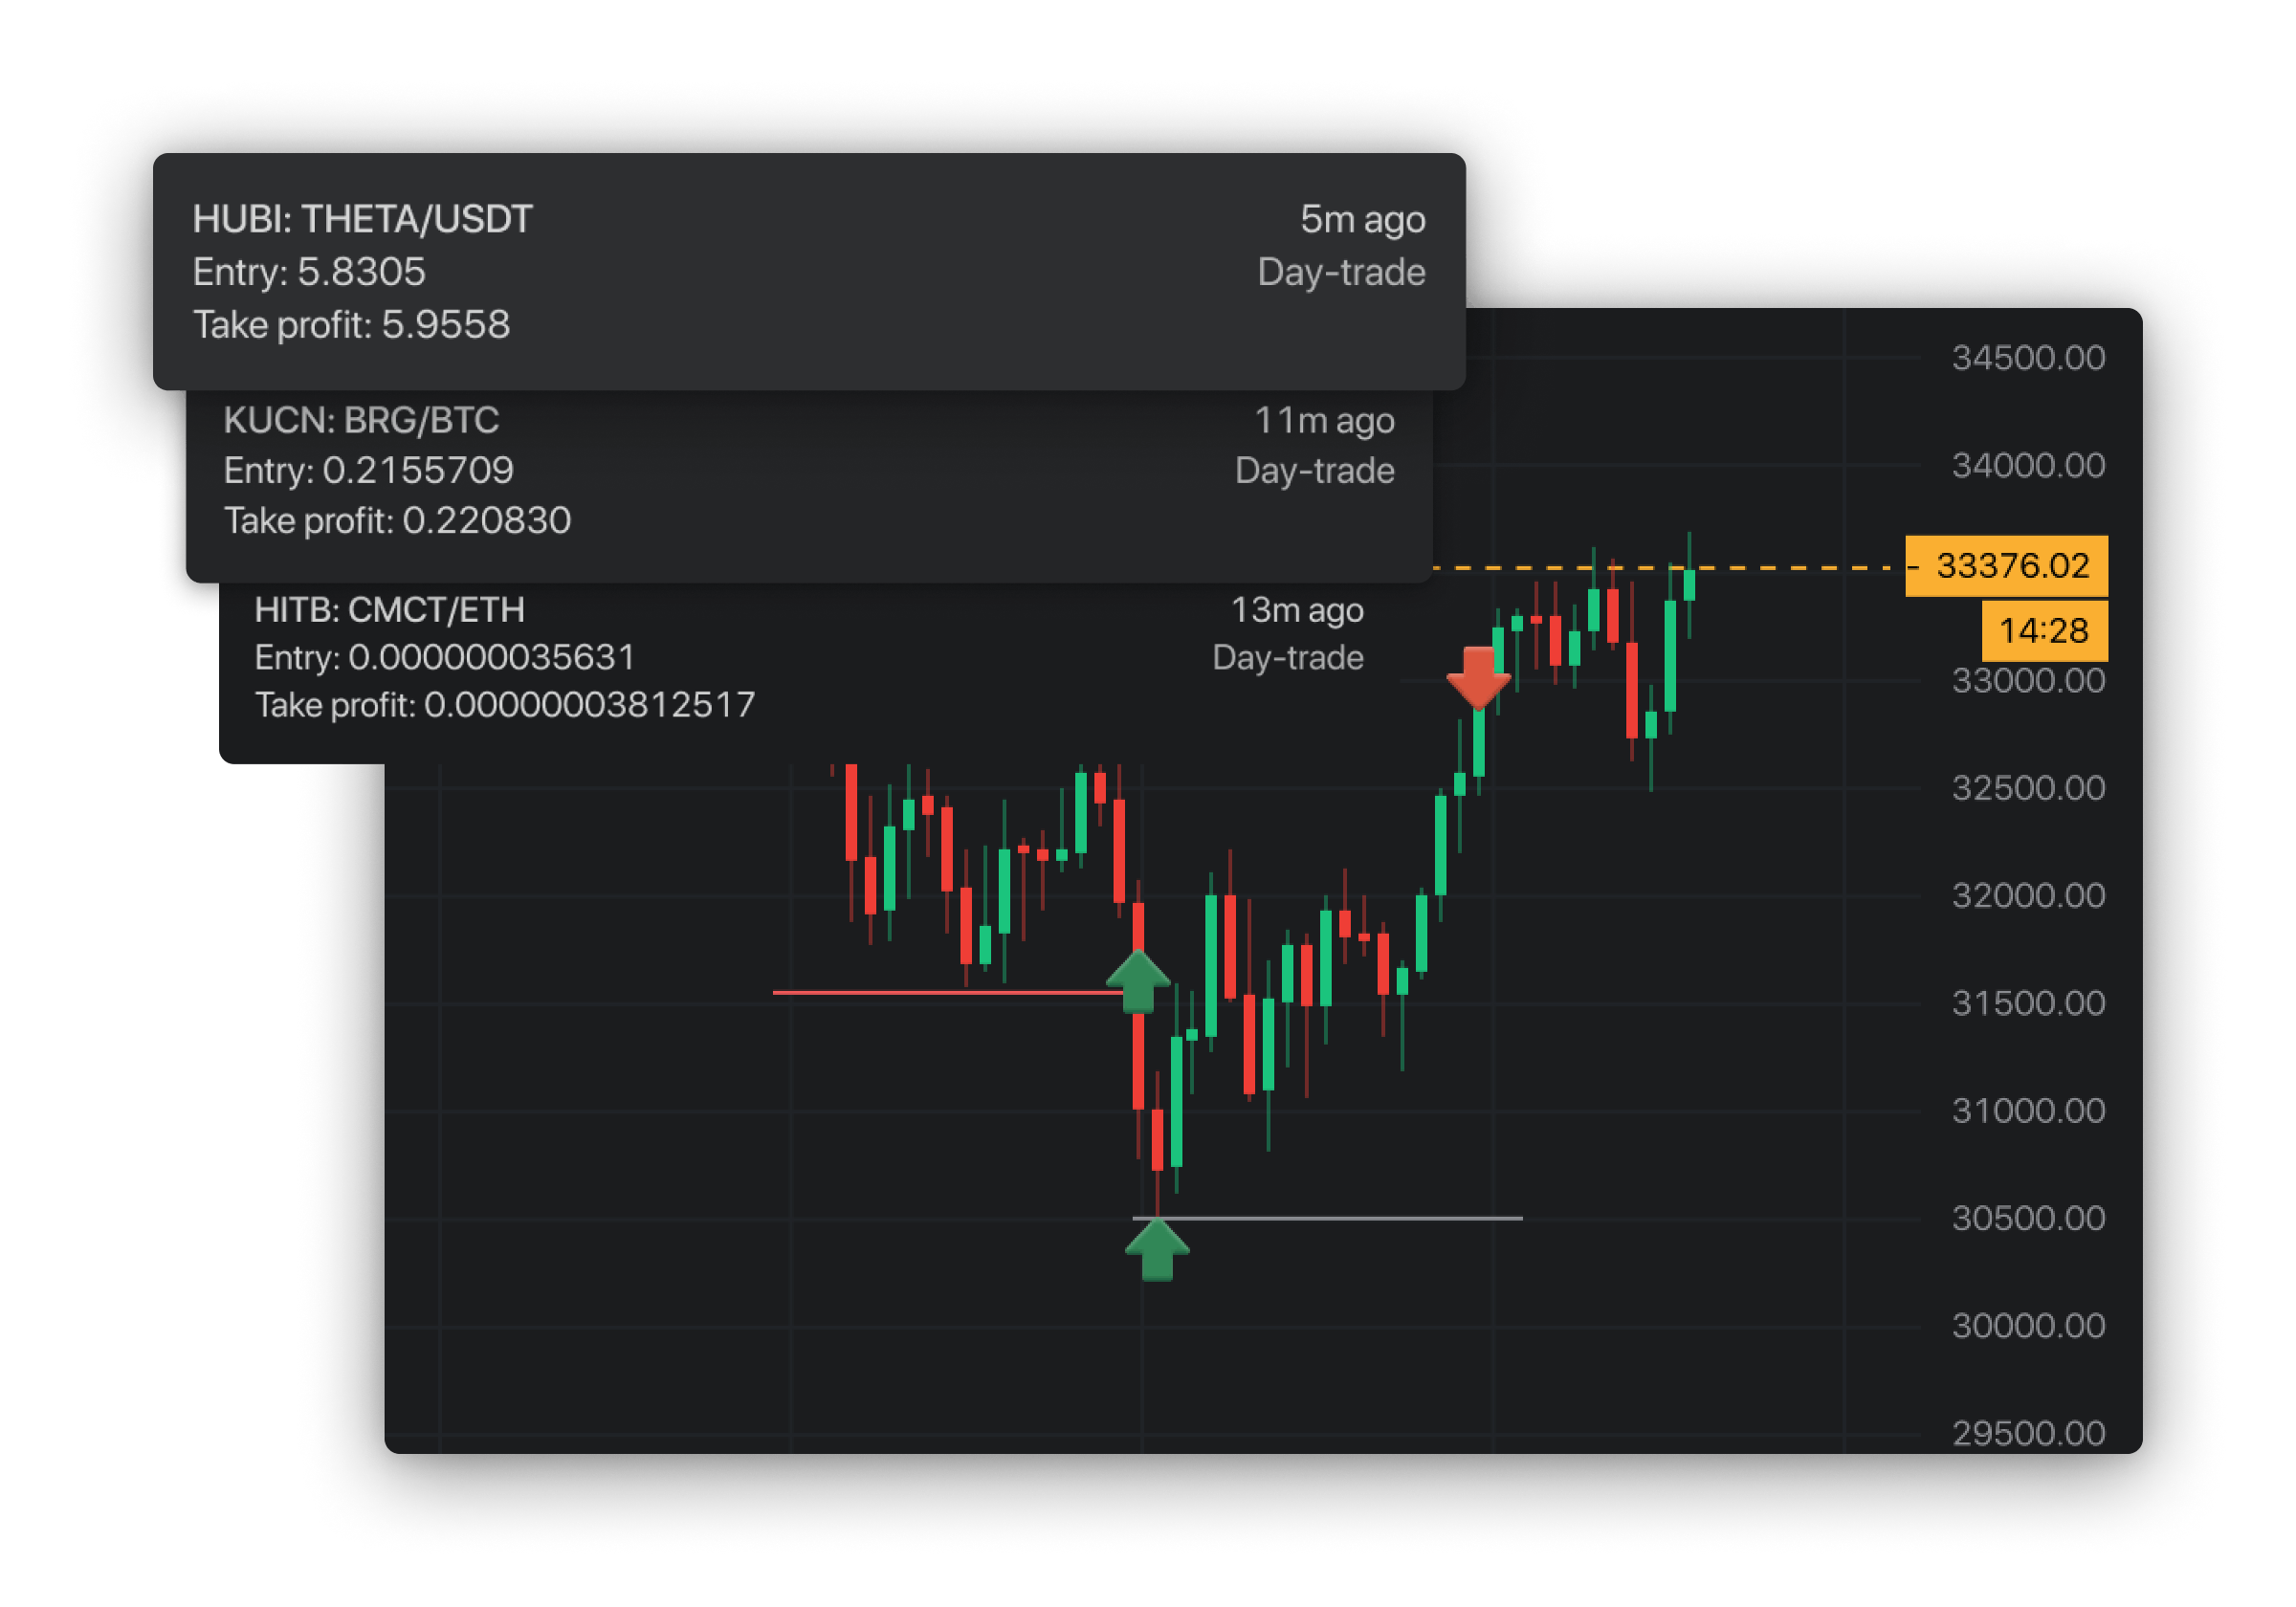Click the 33000.00 price axis label
2296x1607 pixels.
2028,681
